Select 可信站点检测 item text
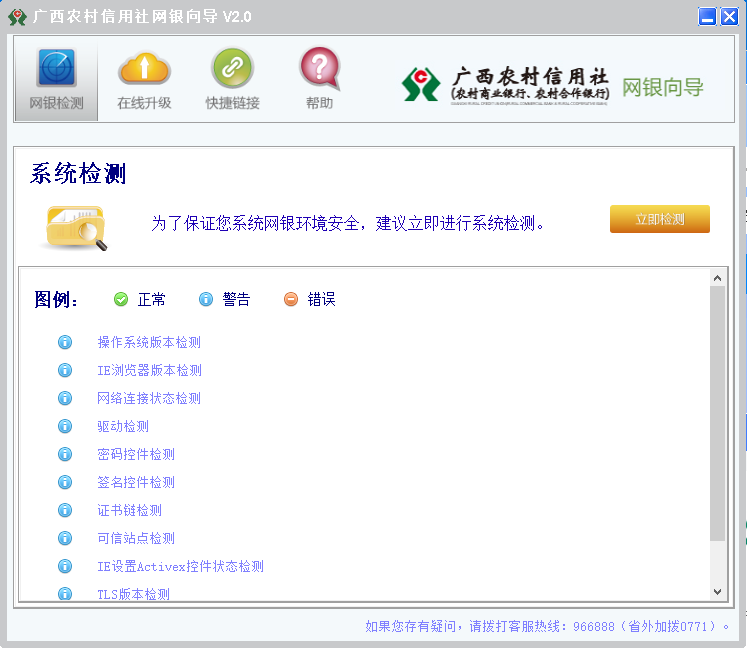The height and width of the screenshot is (649, 747). click(x=136, y=538)
